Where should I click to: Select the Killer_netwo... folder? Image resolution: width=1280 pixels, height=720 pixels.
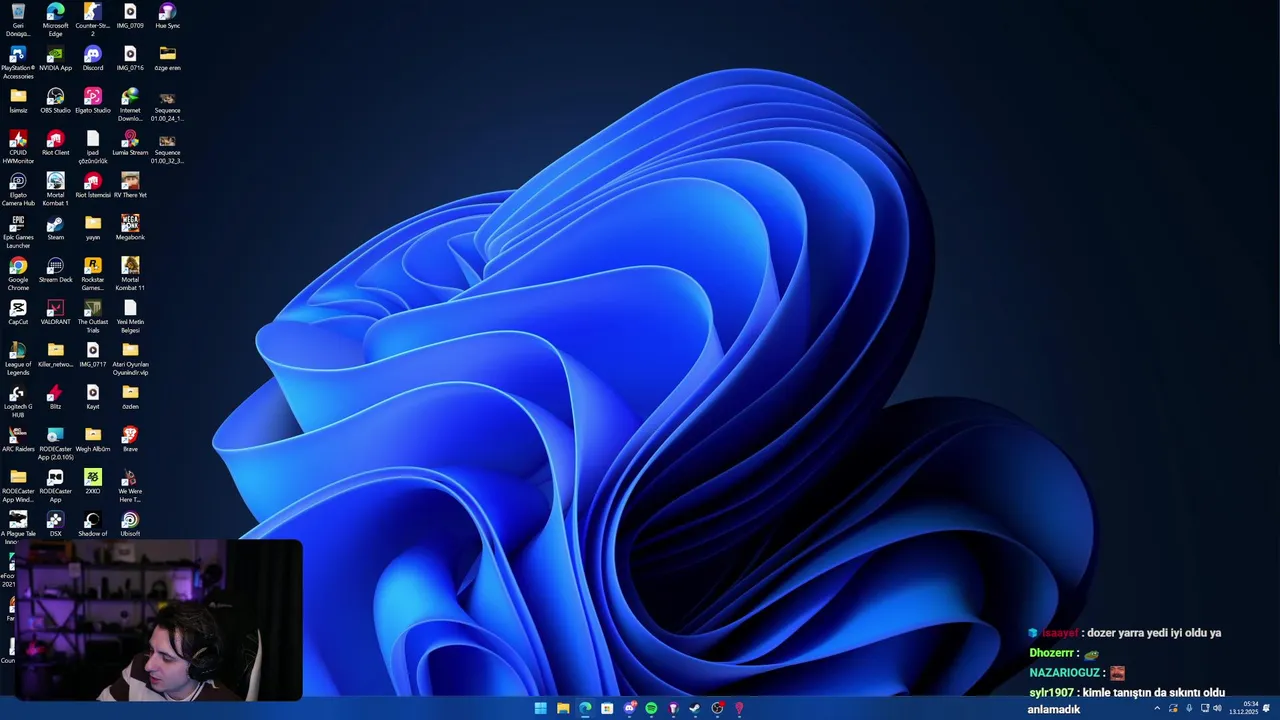point(55,355)
